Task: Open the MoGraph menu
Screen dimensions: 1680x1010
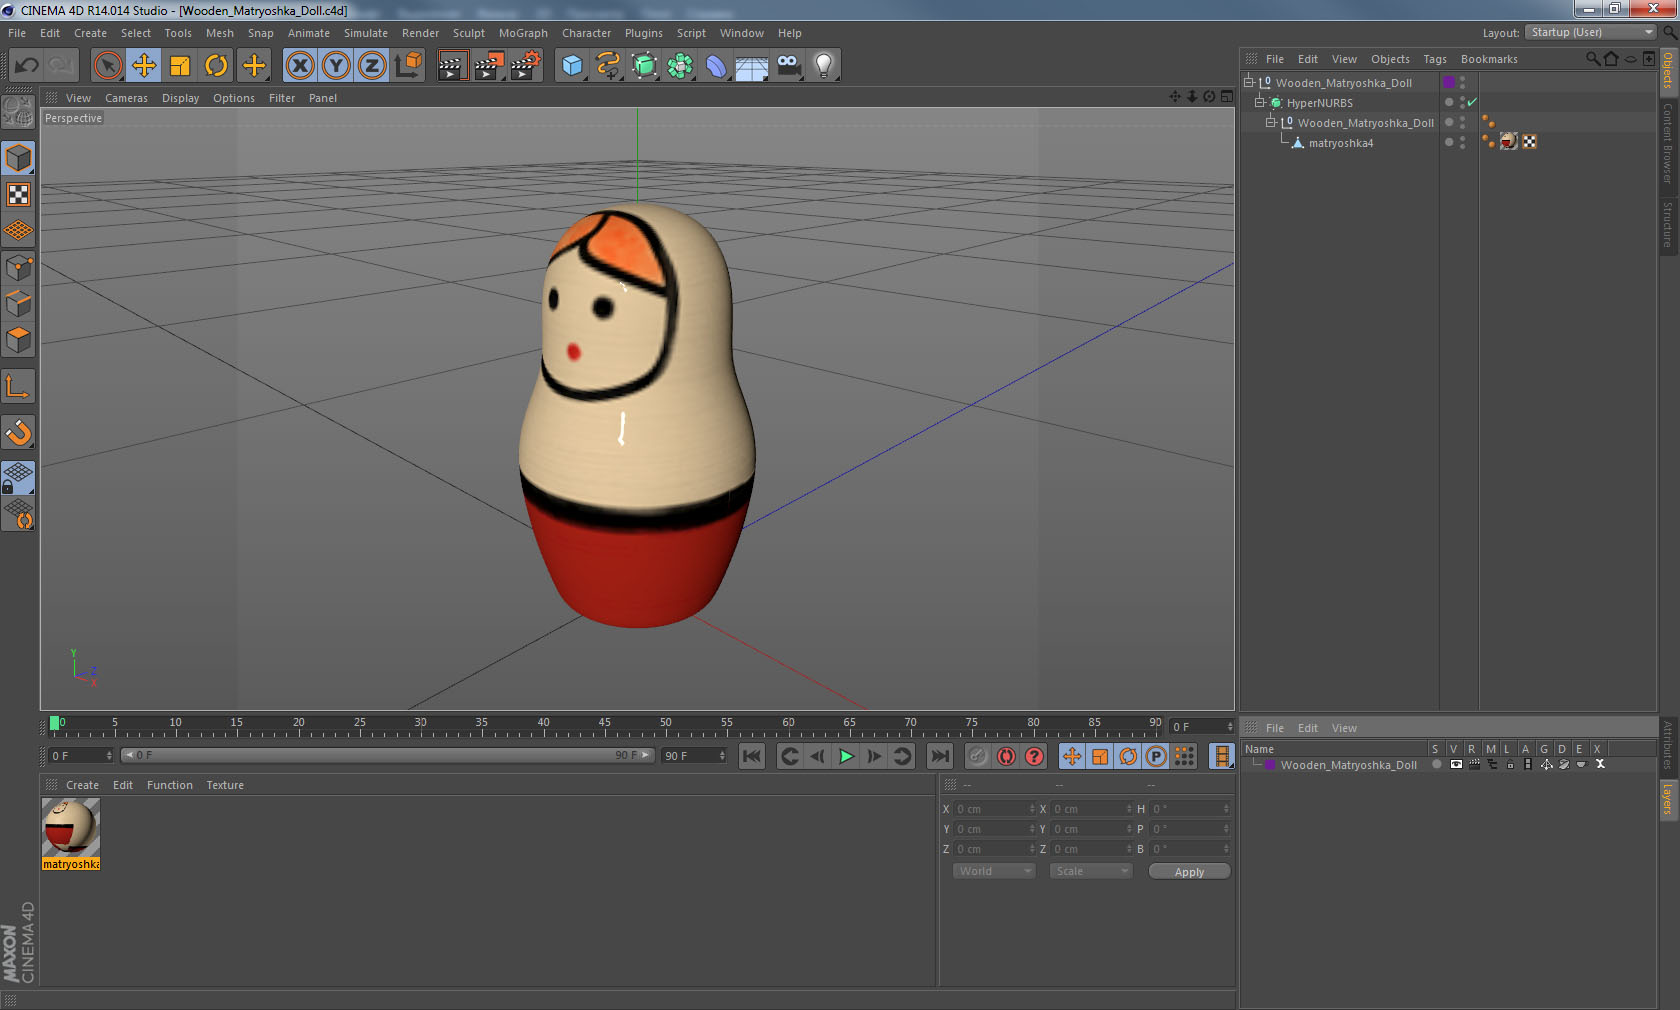Action: tap(523, 33)
